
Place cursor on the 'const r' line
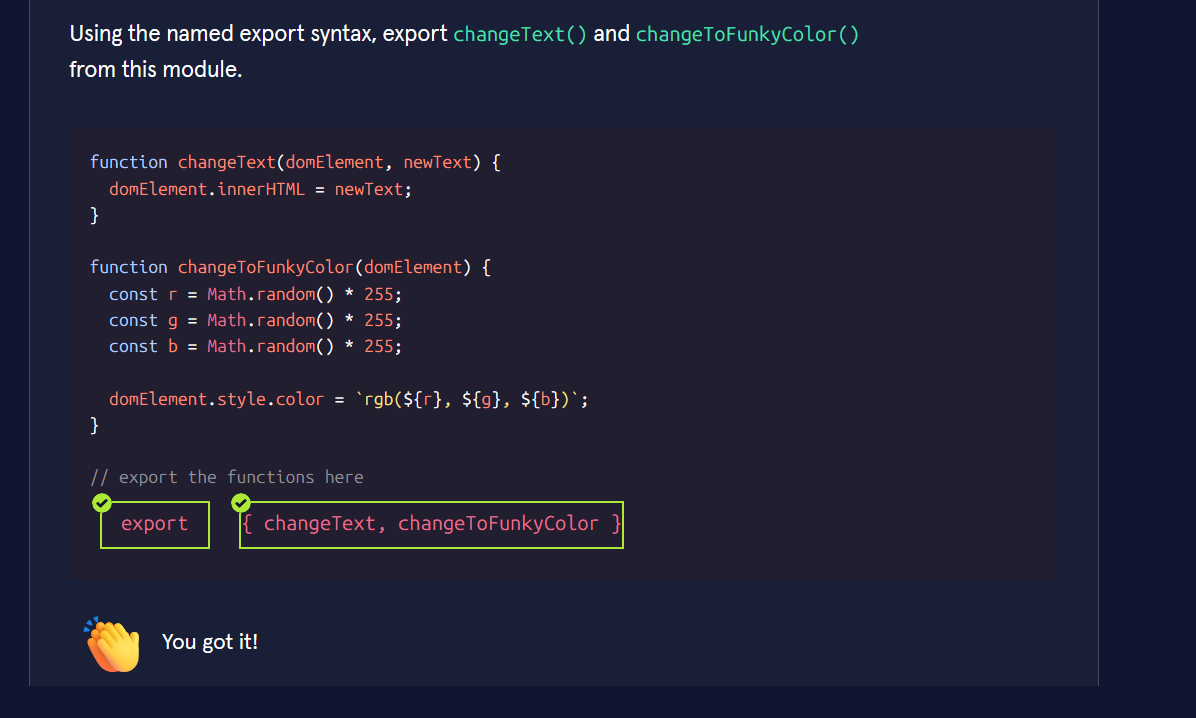pos(255,294)
